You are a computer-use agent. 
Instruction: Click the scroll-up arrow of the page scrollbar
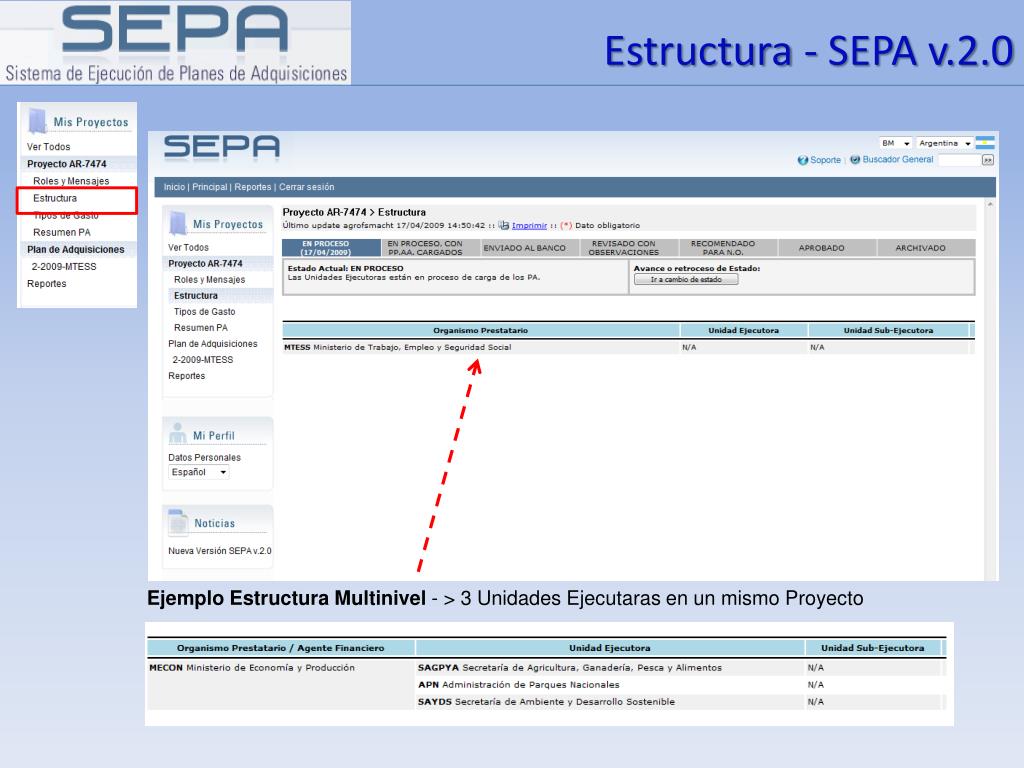click(990, 204)
